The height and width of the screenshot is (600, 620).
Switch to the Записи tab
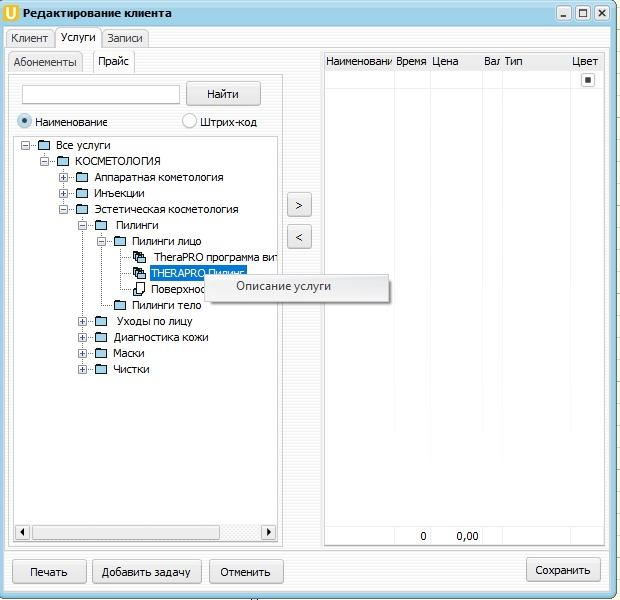[125, 38]
